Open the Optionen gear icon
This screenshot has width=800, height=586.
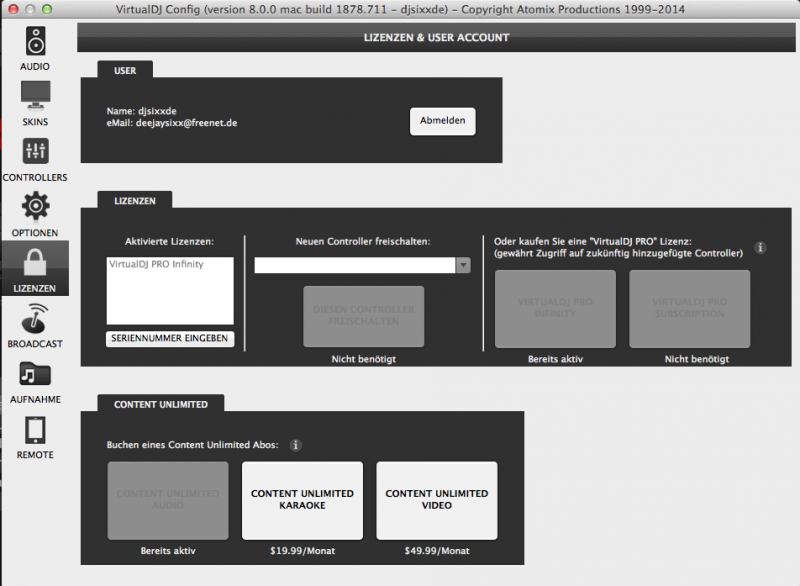coord(35,206)
